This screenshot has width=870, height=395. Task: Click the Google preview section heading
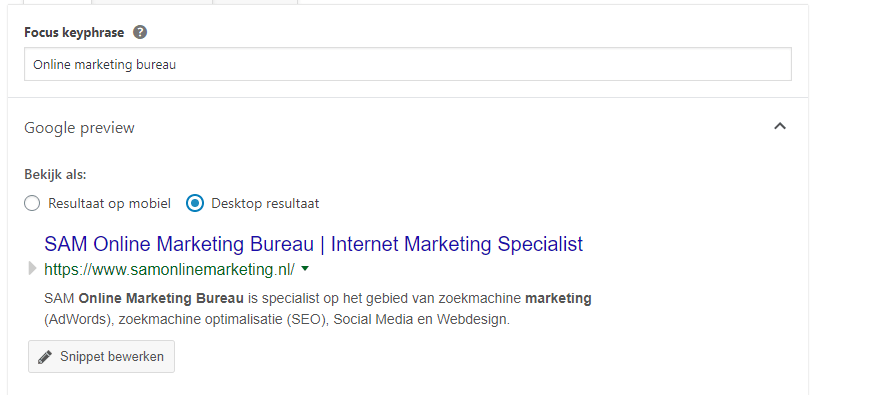coord(79,128)
